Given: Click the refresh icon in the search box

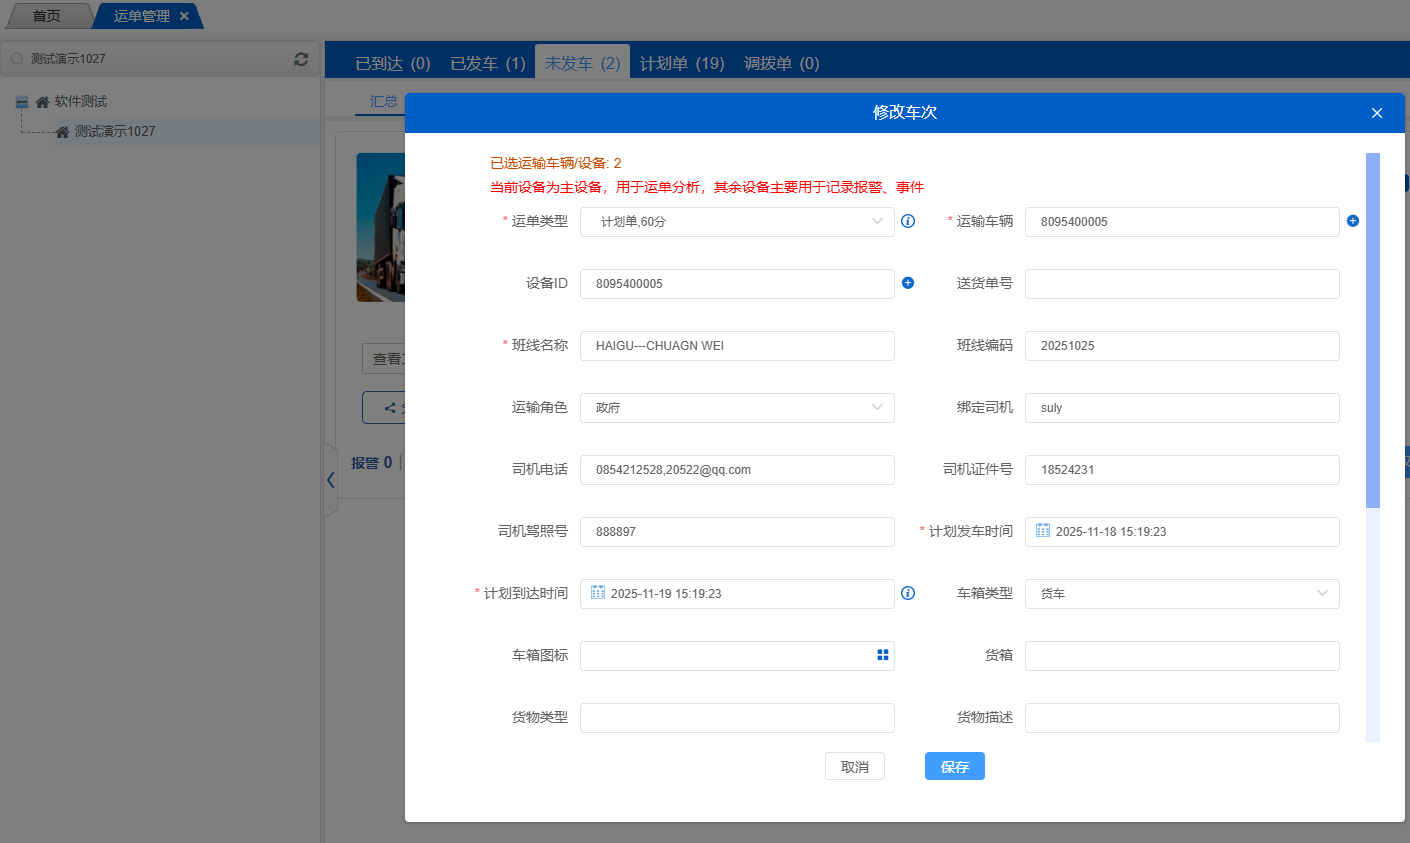Looking at the screenshot, I should [301, 59].
